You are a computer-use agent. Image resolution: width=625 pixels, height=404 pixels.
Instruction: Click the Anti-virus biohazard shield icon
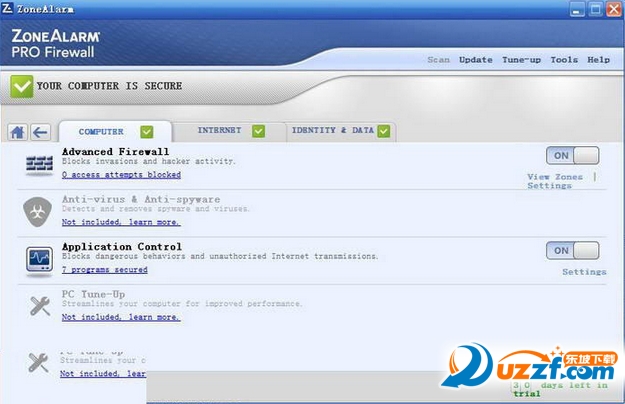[x=37, y=212]
